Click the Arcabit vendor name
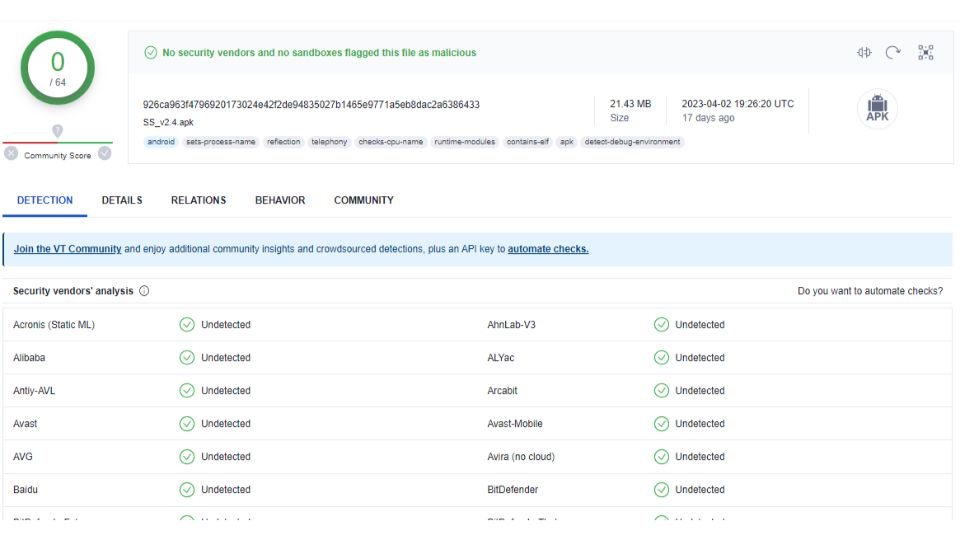960x540 pixels. tap(503, 391)
